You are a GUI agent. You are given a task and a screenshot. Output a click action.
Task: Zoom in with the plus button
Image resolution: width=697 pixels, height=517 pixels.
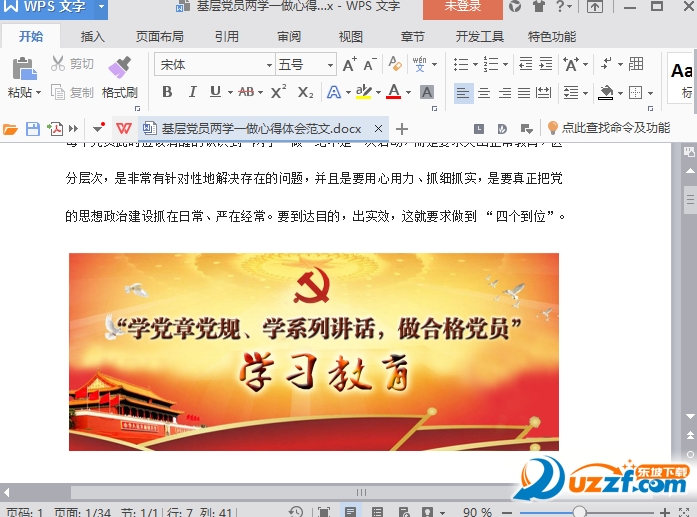(665, 513)
